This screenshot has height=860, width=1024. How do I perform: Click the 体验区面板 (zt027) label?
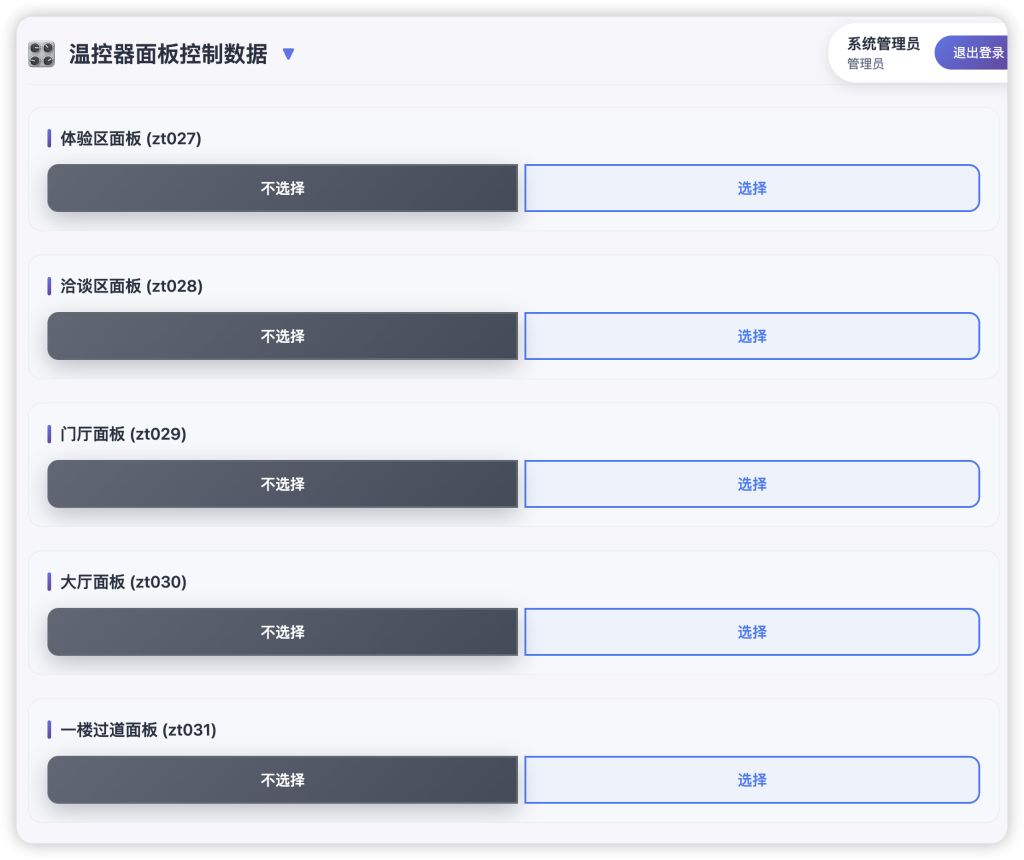coord(131,139)
